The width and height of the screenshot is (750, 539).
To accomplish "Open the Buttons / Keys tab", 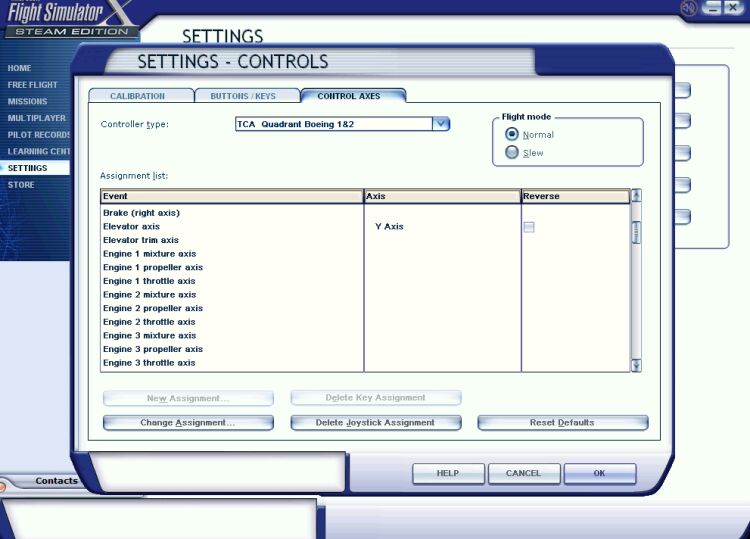I will (247, 96).
